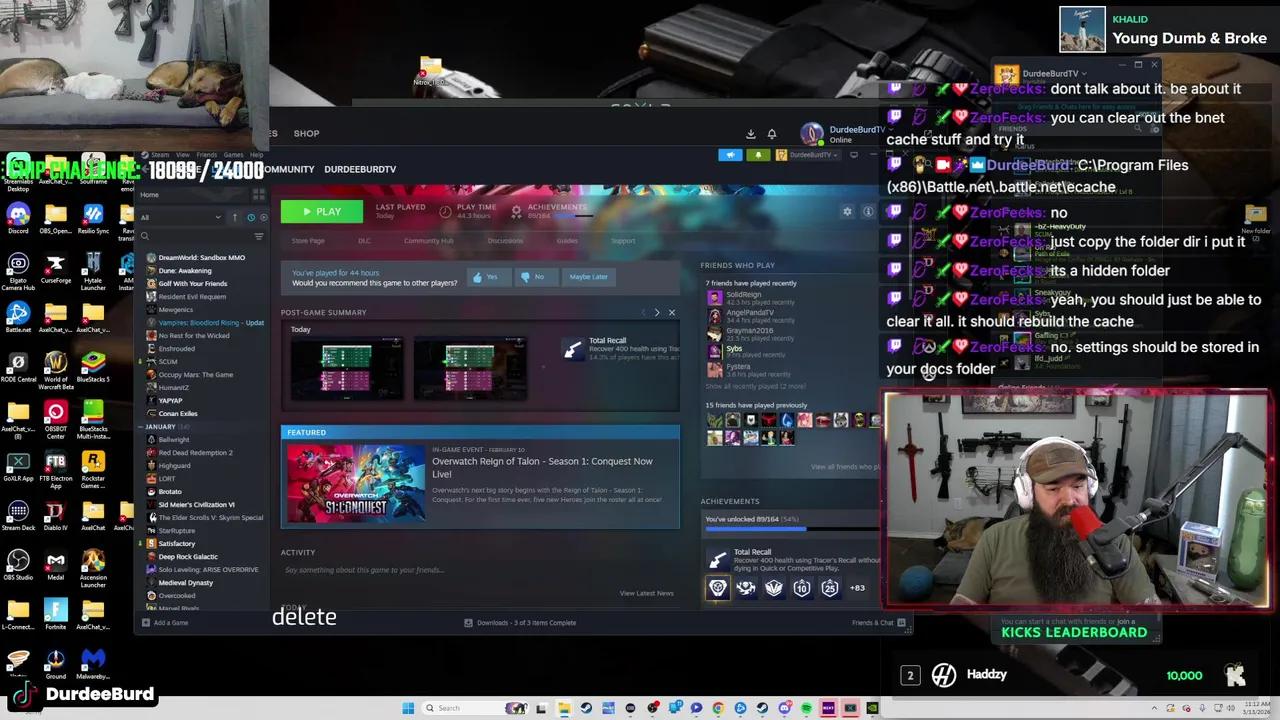Toggle the green notification bell beside DurdeeBurdTV
The height and width of the screenshot is (720, 1280).
[758, 155]
